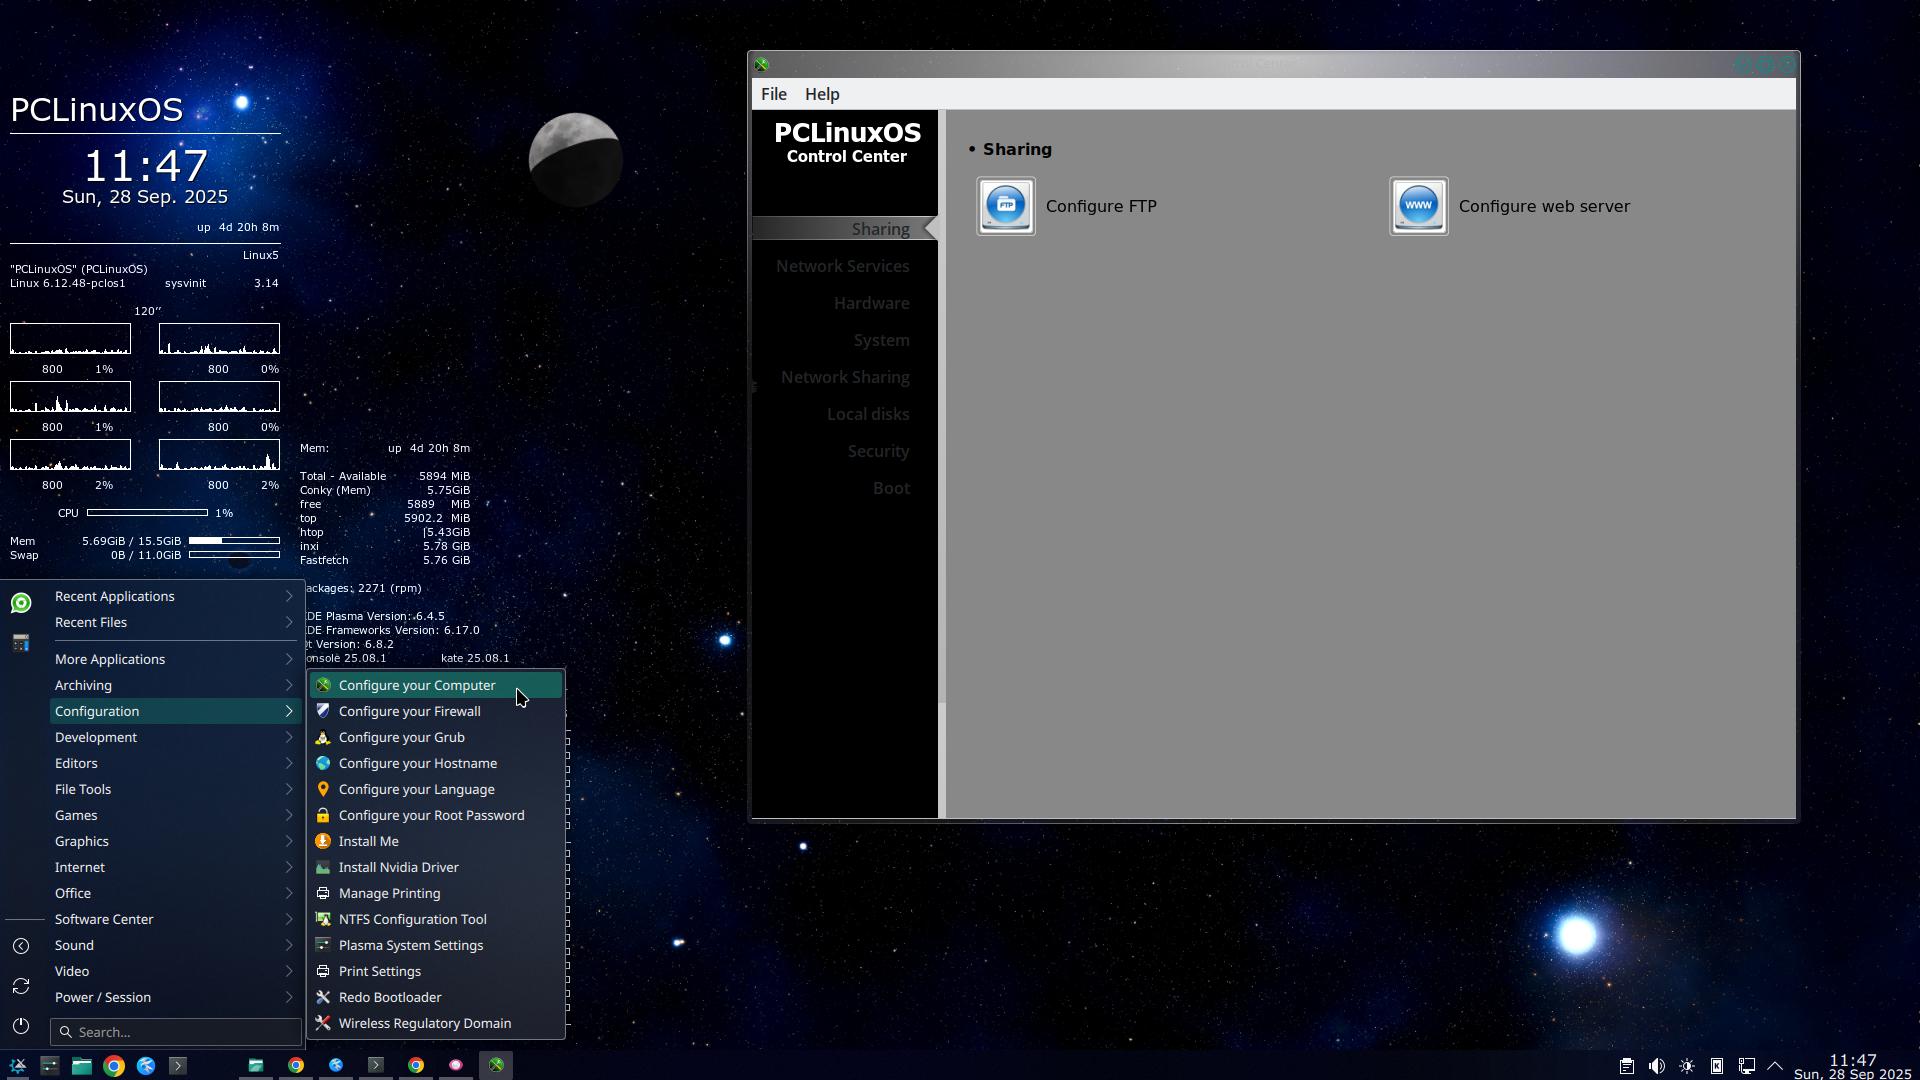Click the network connection tray icon
Viewport: 1920px width, 1080px height.
(1746, 1066)
